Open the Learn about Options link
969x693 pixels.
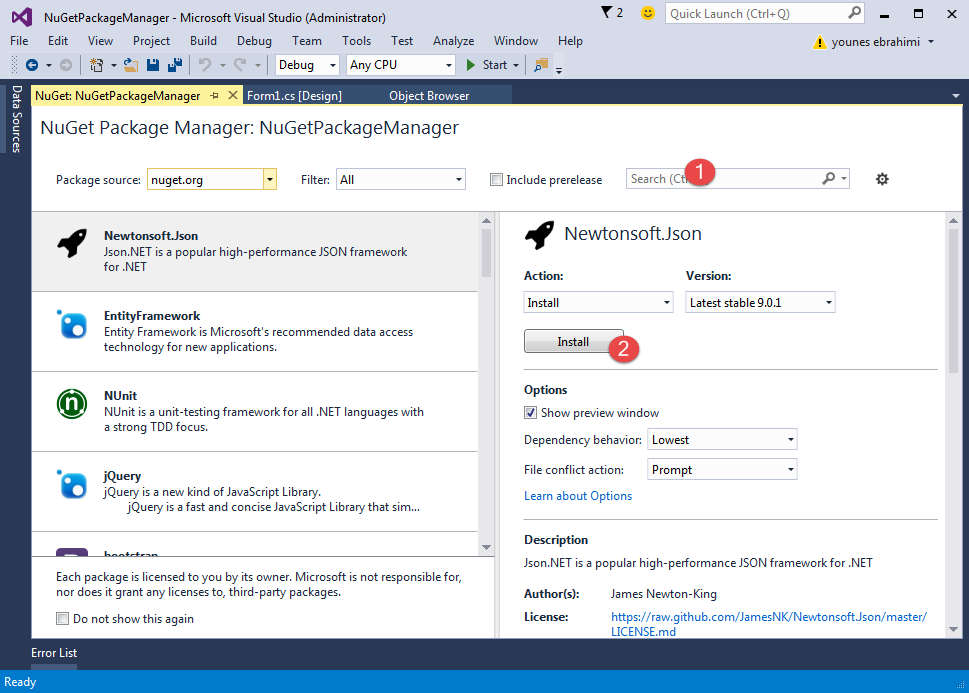578,495
